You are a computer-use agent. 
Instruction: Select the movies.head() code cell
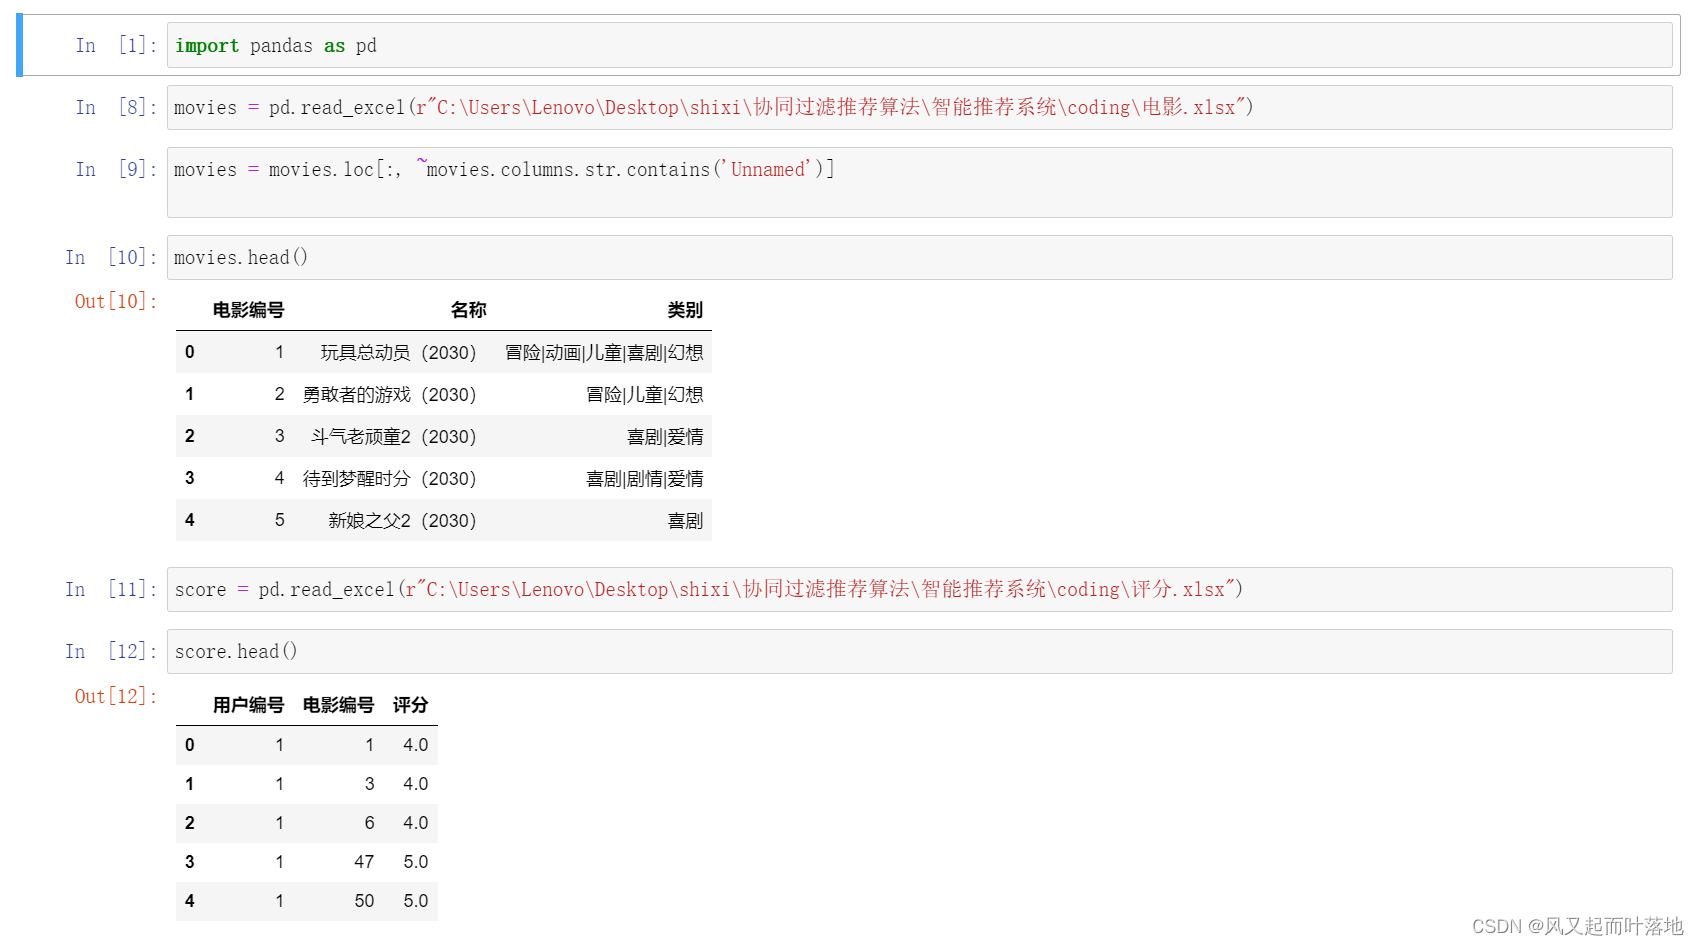click(919, 257)
